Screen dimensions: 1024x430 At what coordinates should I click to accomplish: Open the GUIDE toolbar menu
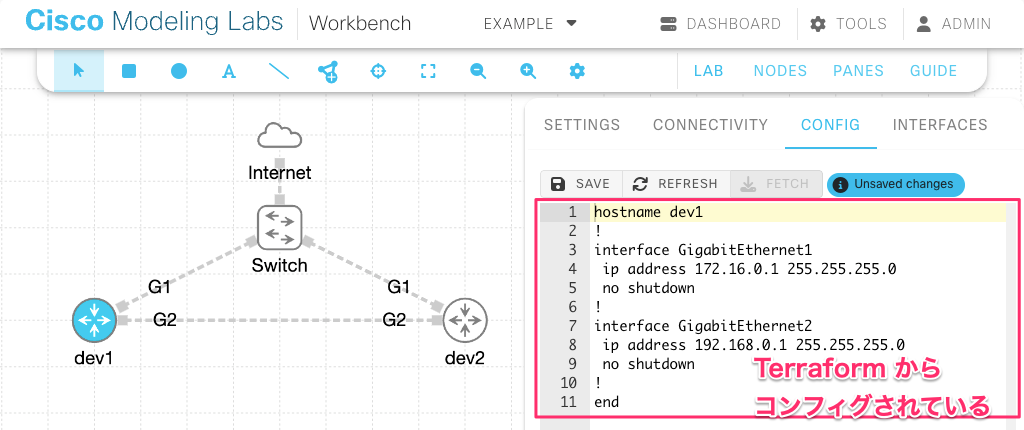933,71
